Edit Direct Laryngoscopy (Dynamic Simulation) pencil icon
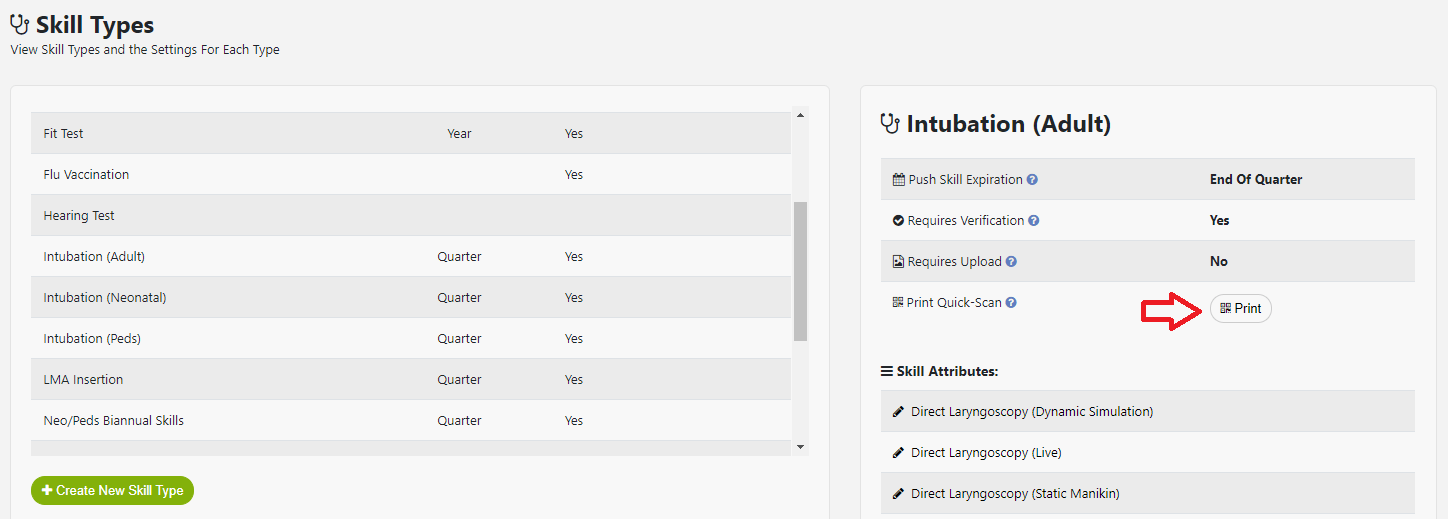Screen dimensions: 1448x519 click(x=898, y=412)
